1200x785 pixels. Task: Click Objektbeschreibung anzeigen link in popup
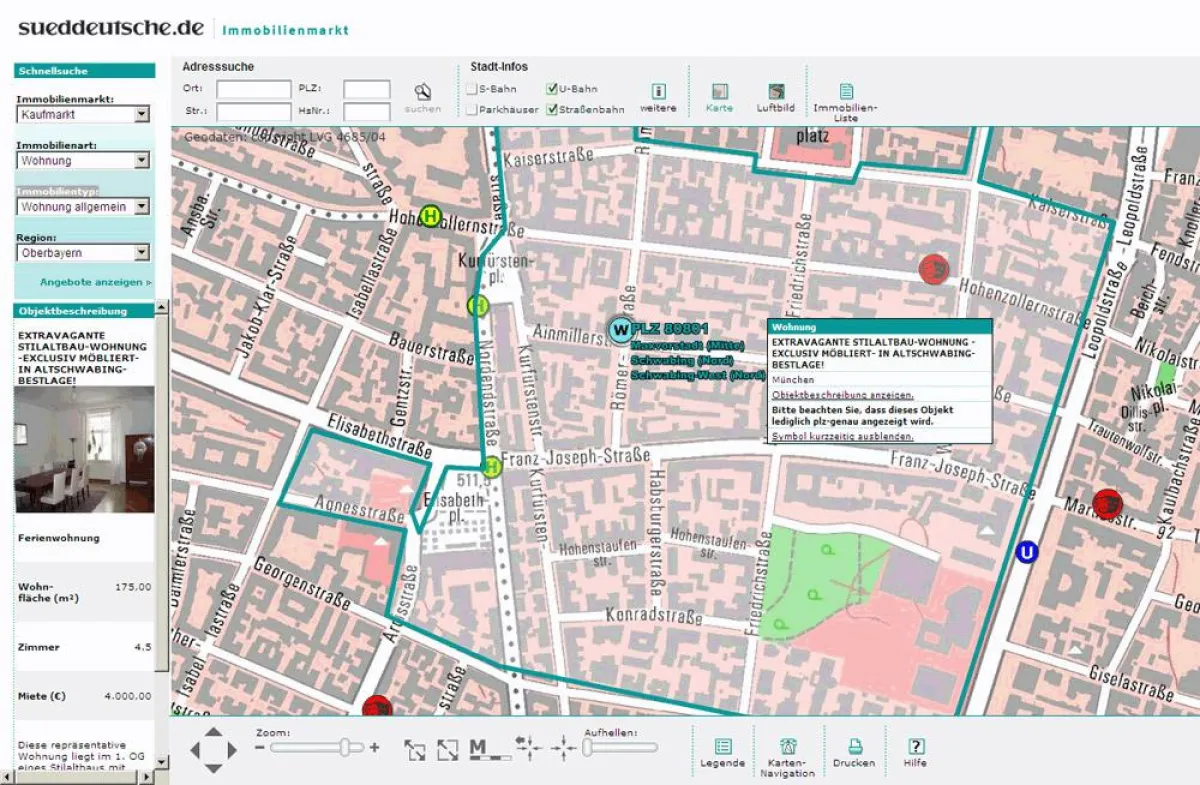pos(842,395)
